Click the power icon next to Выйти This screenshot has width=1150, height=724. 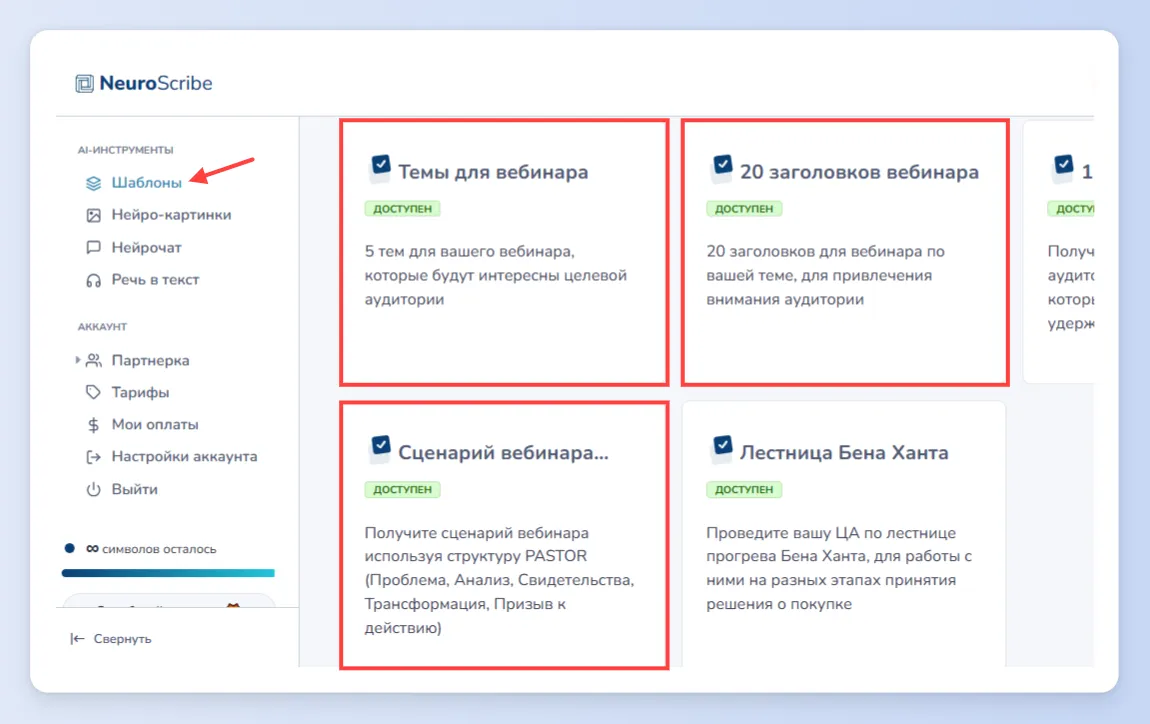pyautogui.click(x=93, y=489)
